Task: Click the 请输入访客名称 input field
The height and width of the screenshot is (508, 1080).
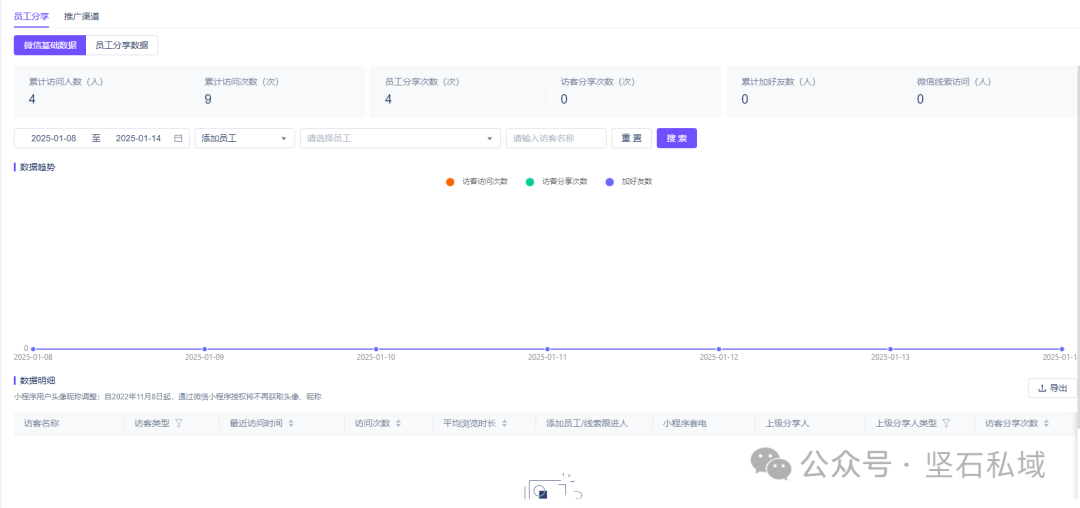Action: 556,138
